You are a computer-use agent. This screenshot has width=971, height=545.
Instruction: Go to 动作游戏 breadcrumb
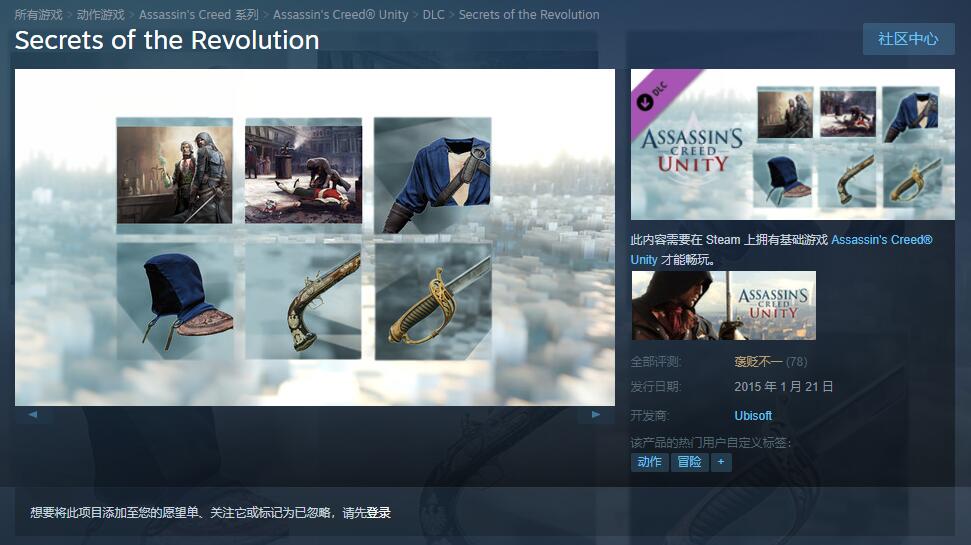[100, 14]
